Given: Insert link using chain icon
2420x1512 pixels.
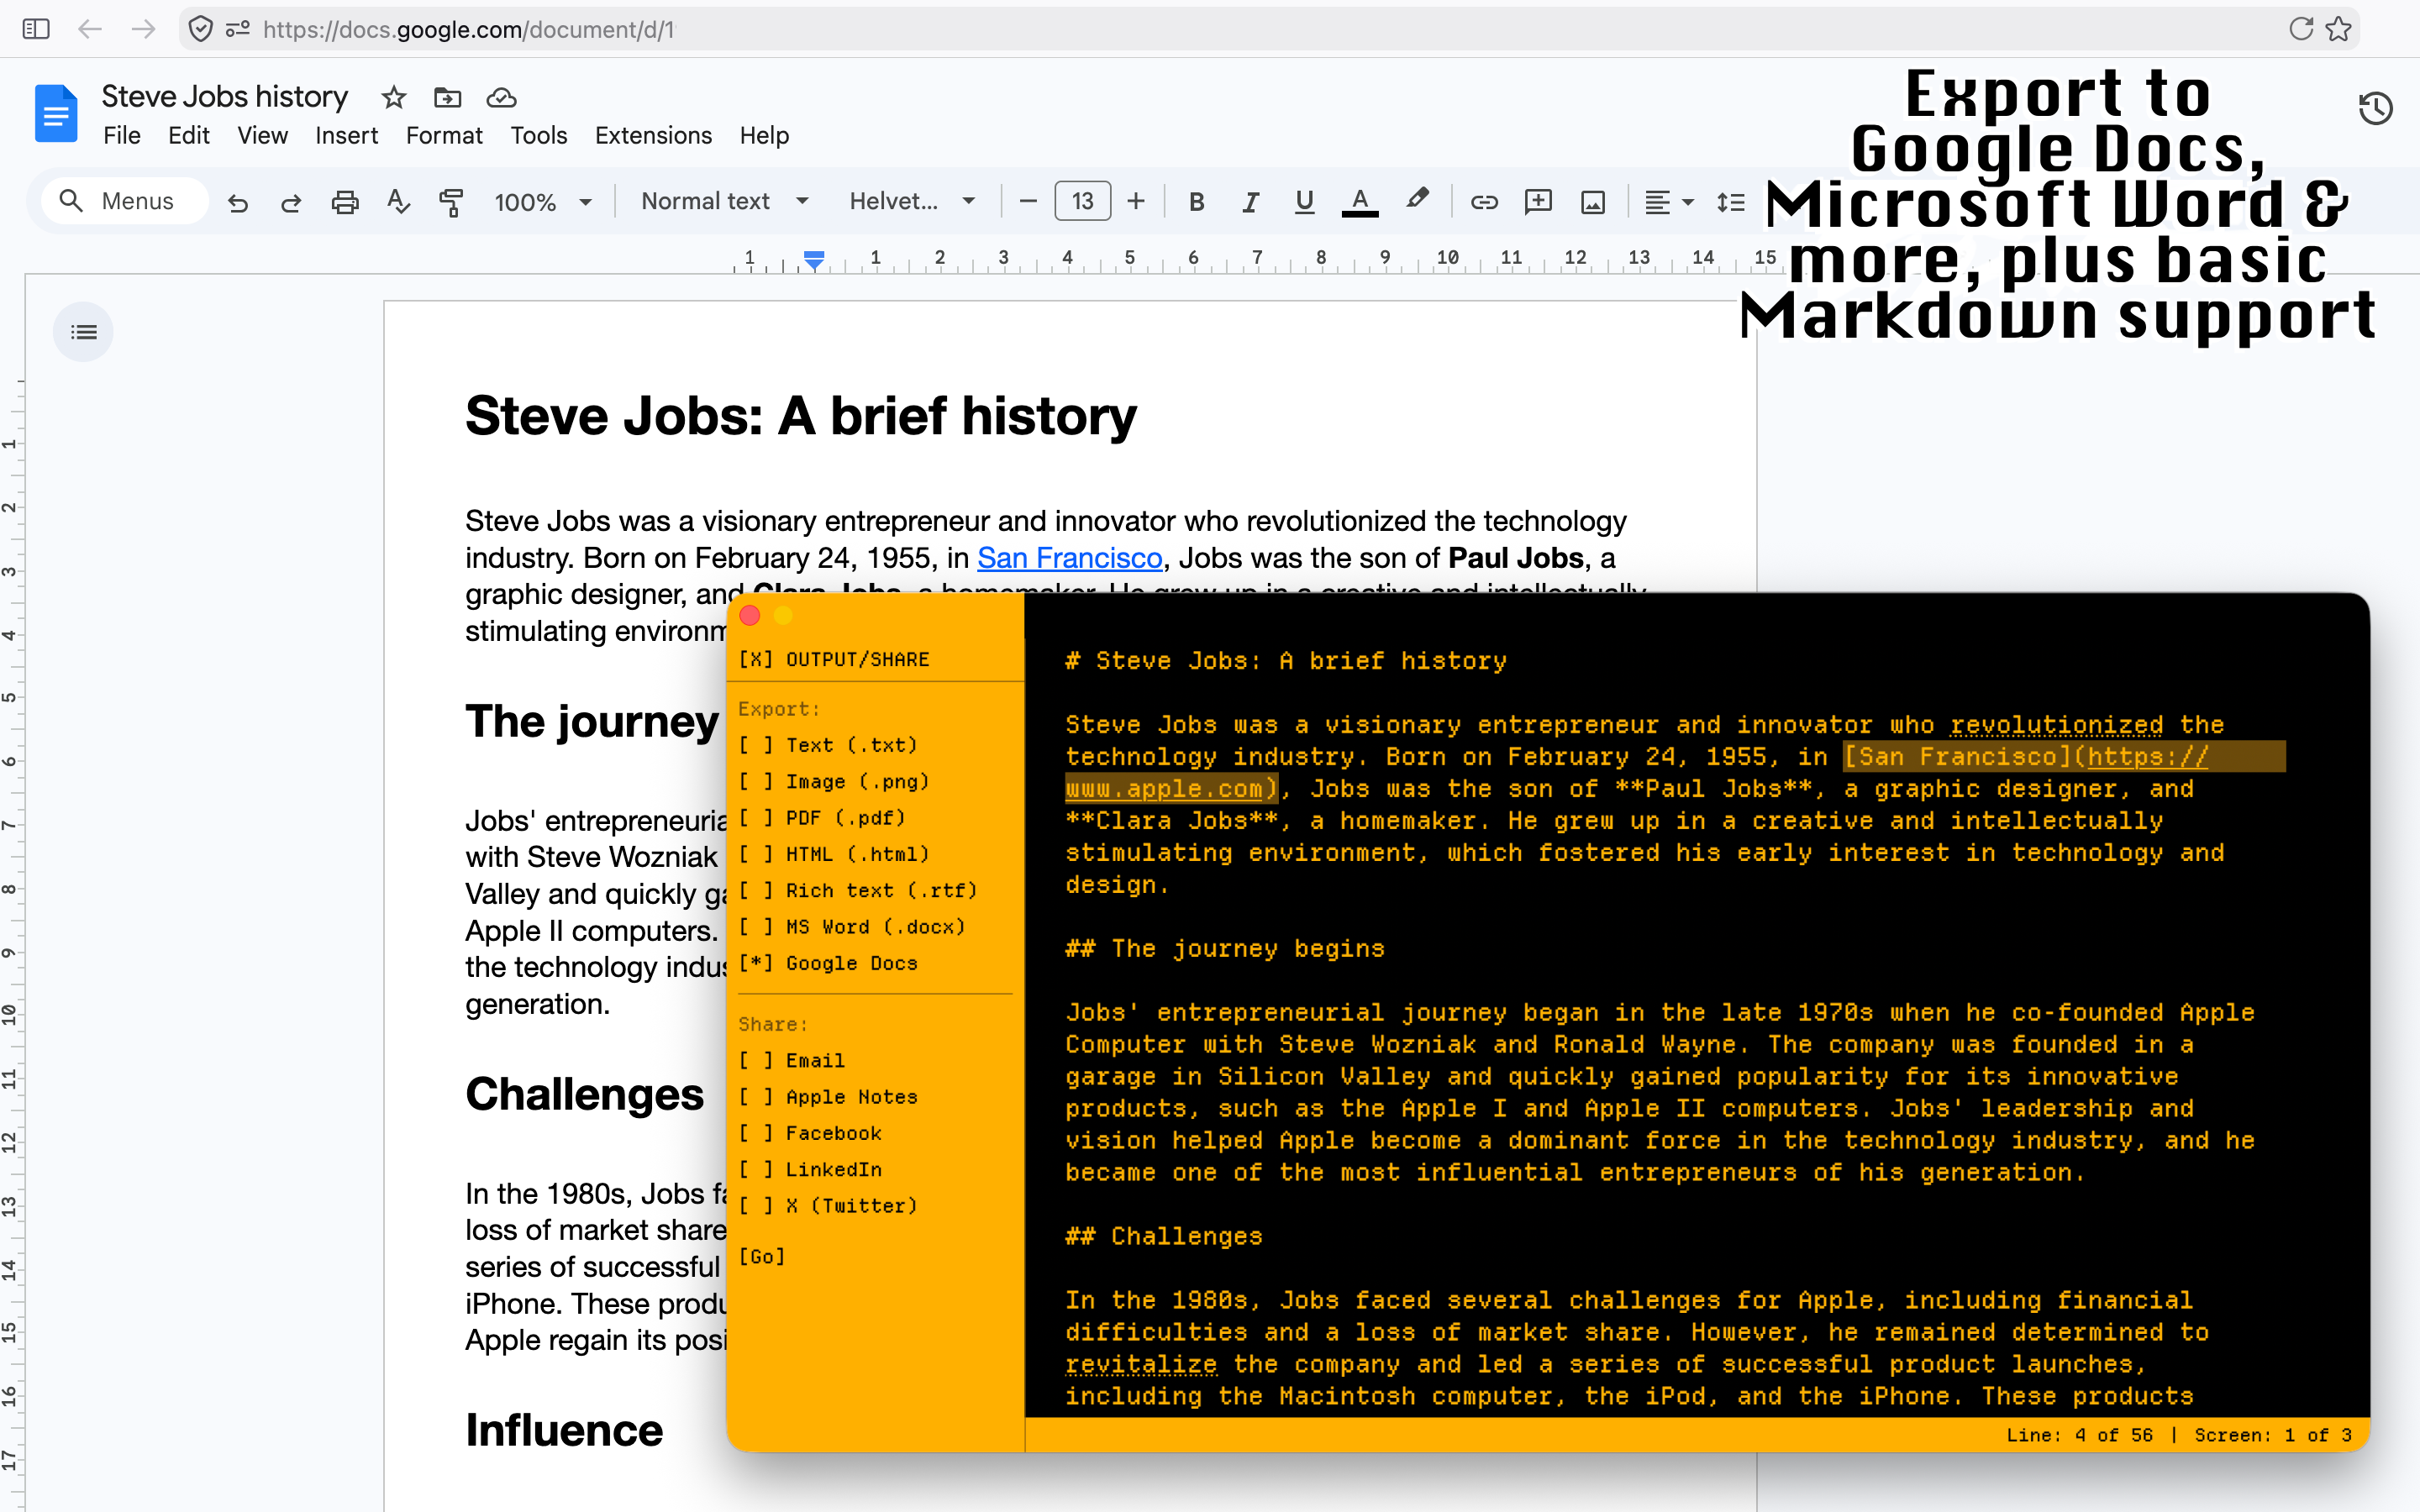Looking at the screenshot, I should point(1484,202).
